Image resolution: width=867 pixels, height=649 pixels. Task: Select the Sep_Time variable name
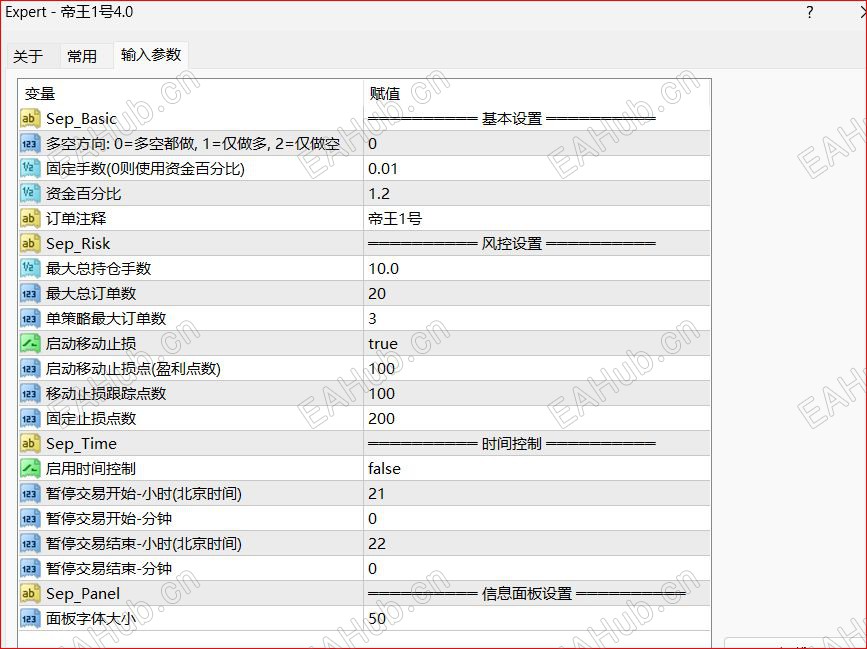point(81,444)
